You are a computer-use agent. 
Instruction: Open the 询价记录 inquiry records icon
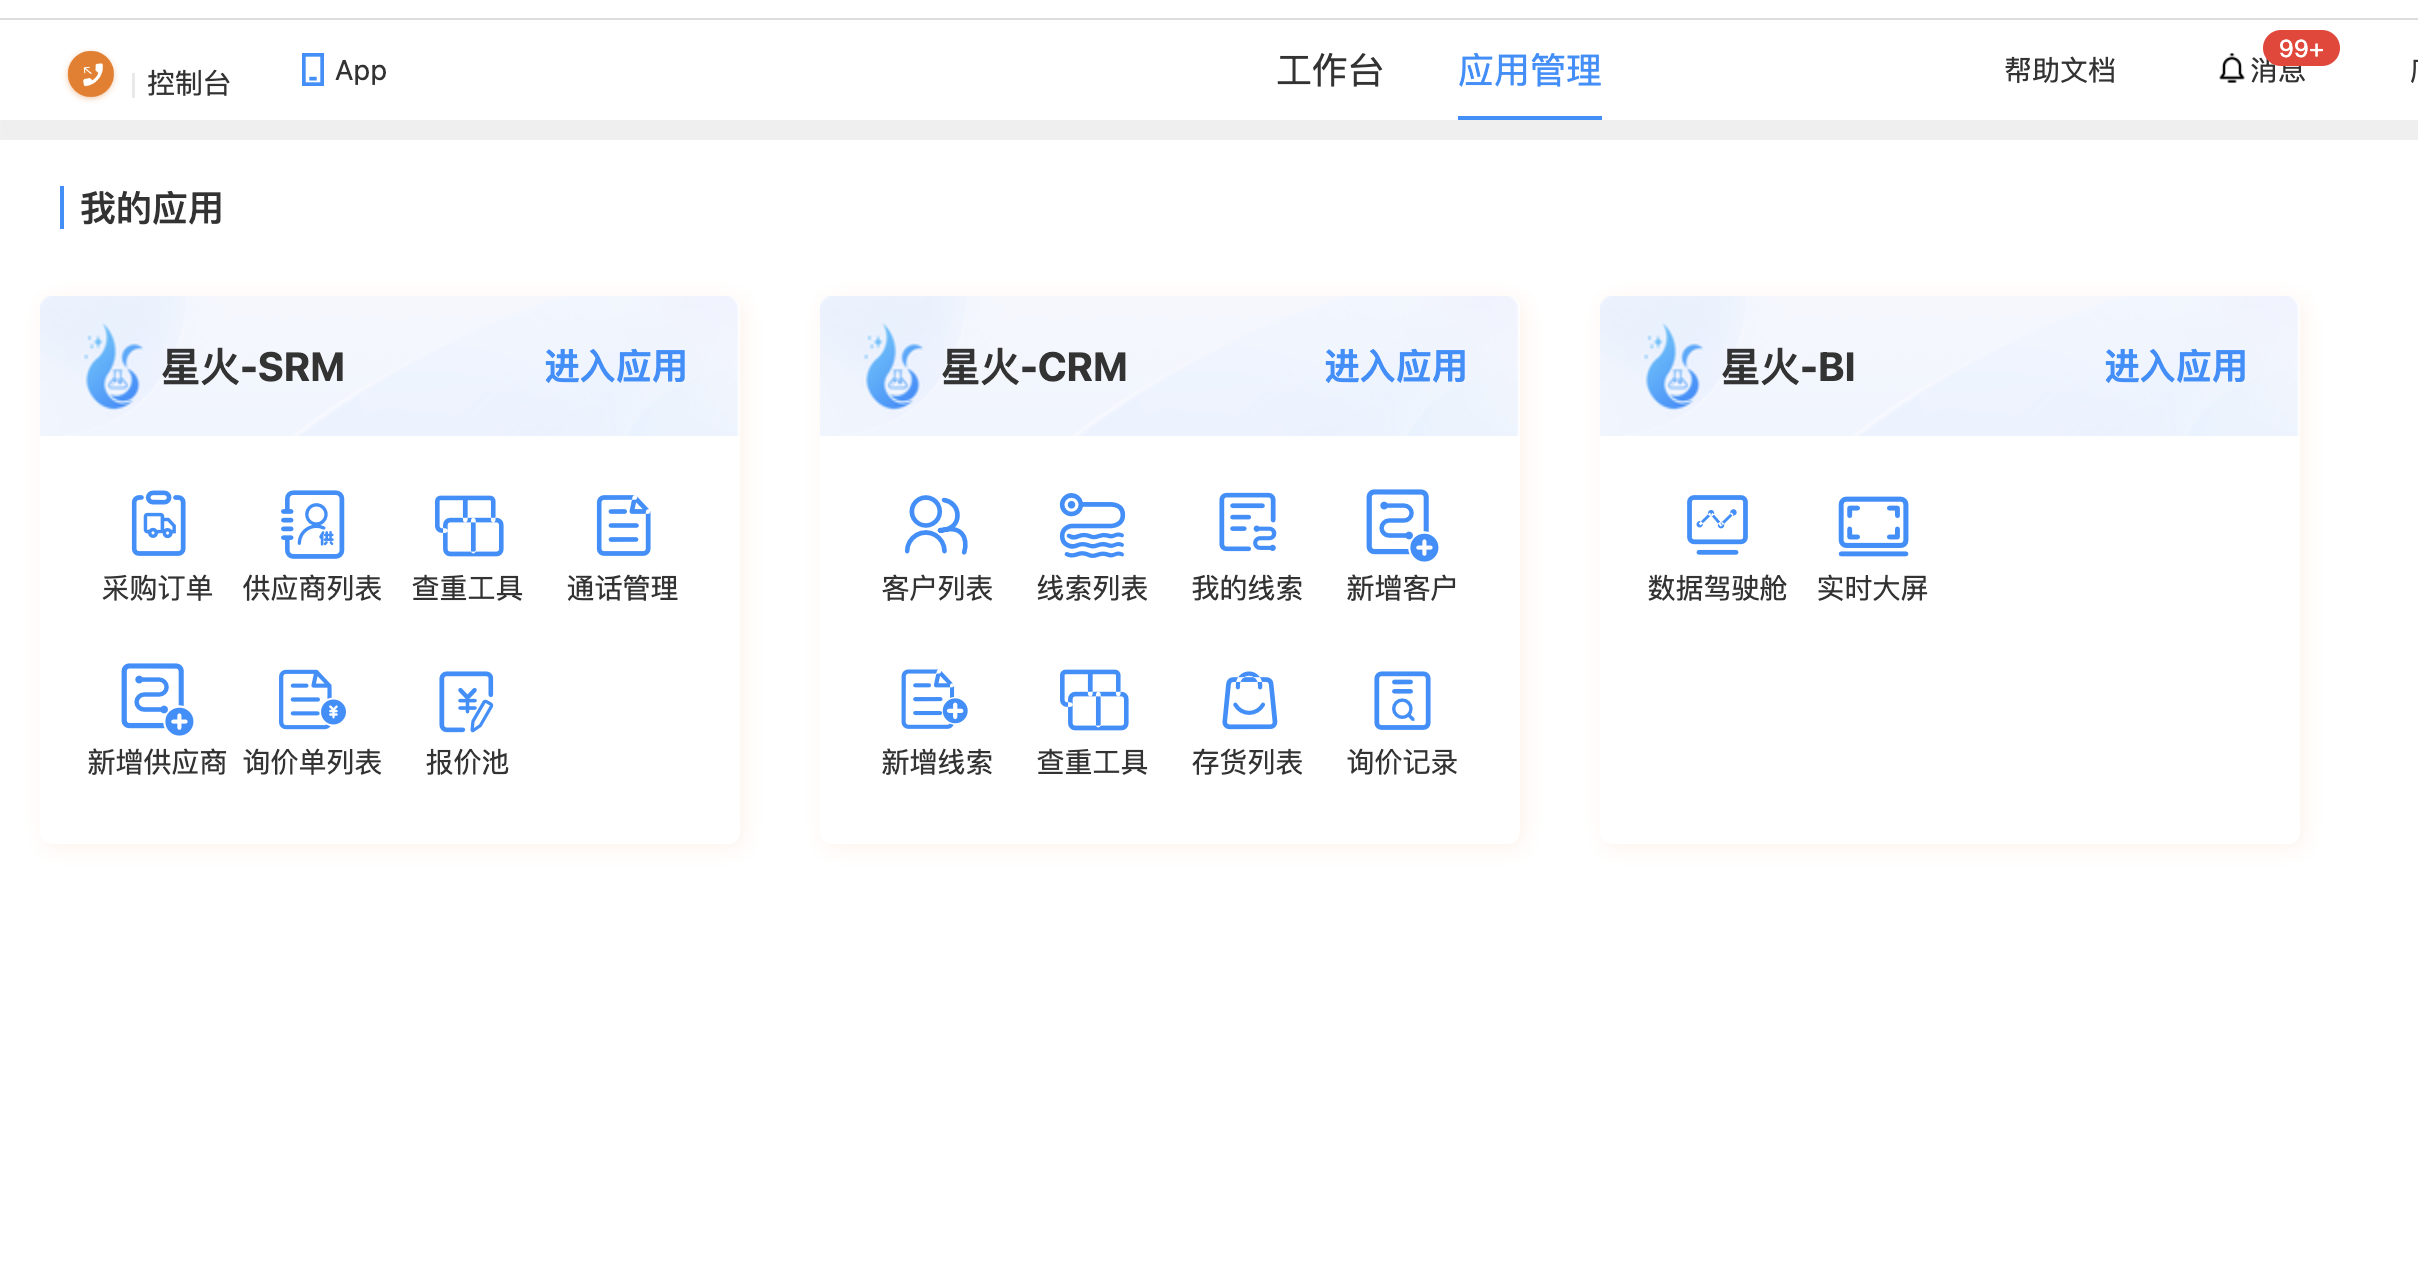(1402, 699)
